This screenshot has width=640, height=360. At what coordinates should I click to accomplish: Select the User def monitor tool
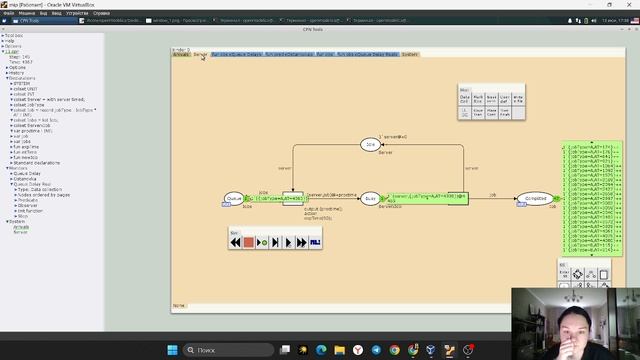(504, 99)
